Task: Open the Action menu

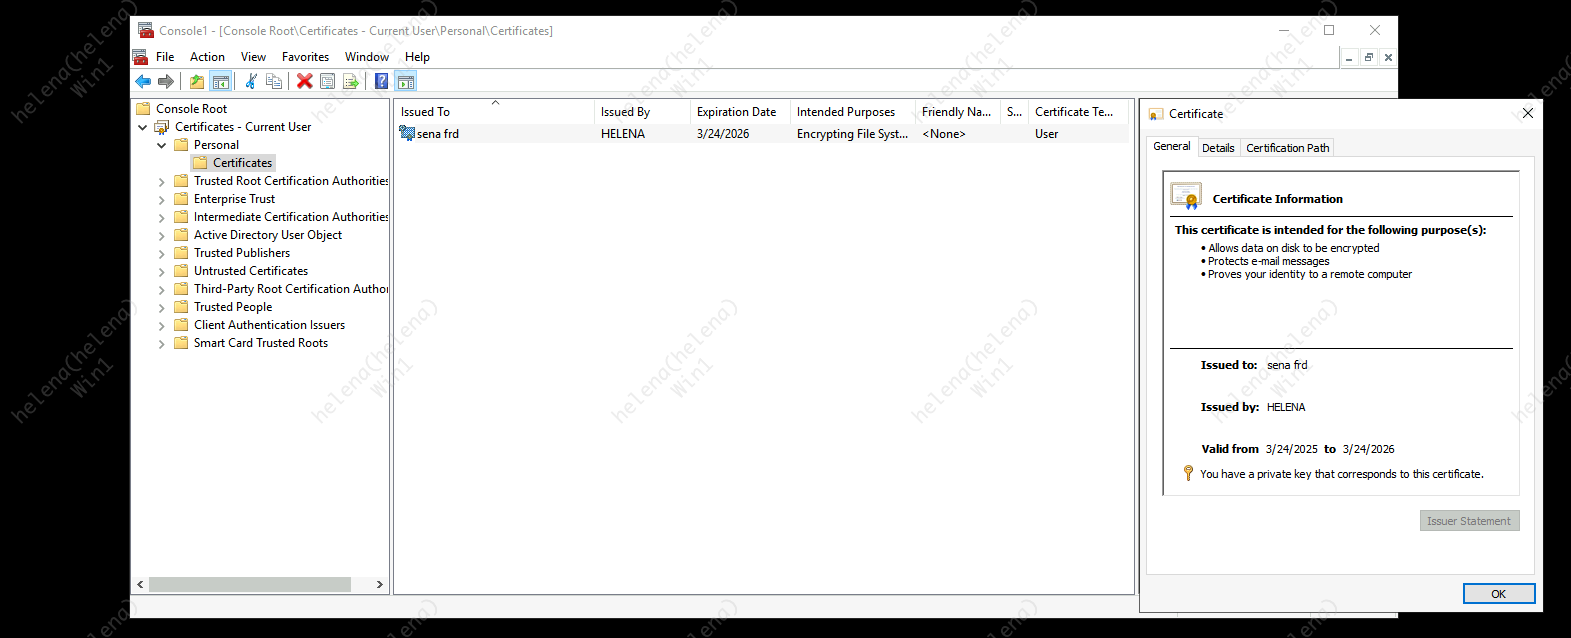Action: point(207,57)
